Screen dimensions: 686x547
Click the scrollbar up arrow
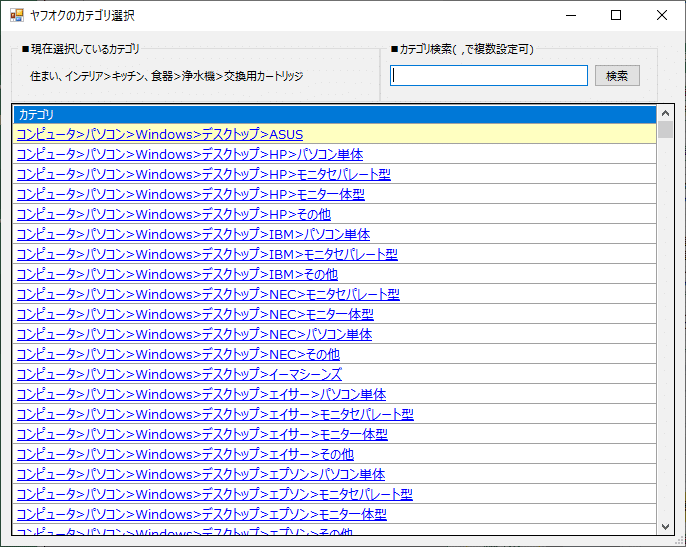point(665,113)
